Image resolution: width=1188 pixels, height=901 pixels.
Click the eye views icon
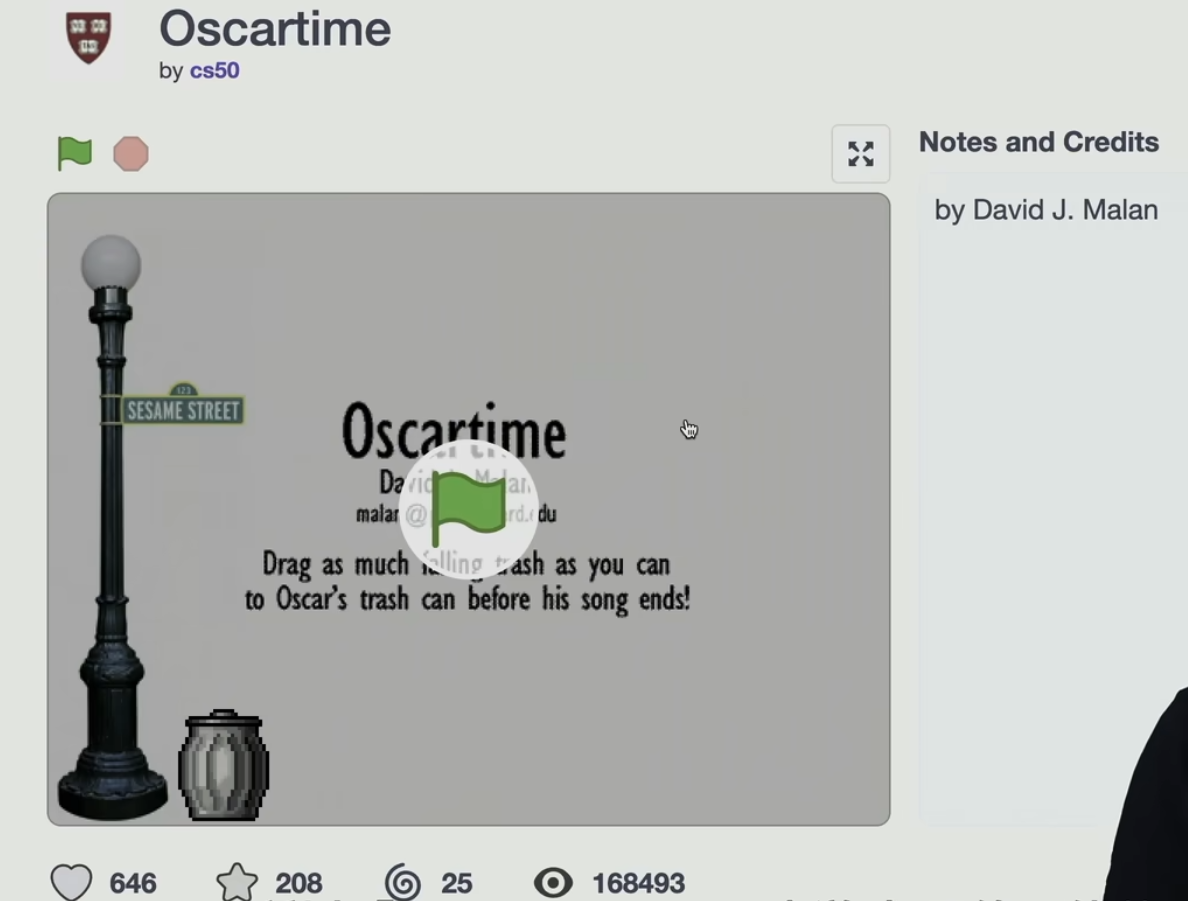[553, 883]
